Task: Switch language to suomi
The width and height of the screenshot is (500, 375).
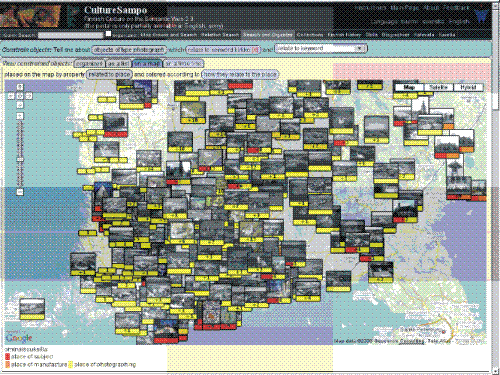Action: coord(409,22)
